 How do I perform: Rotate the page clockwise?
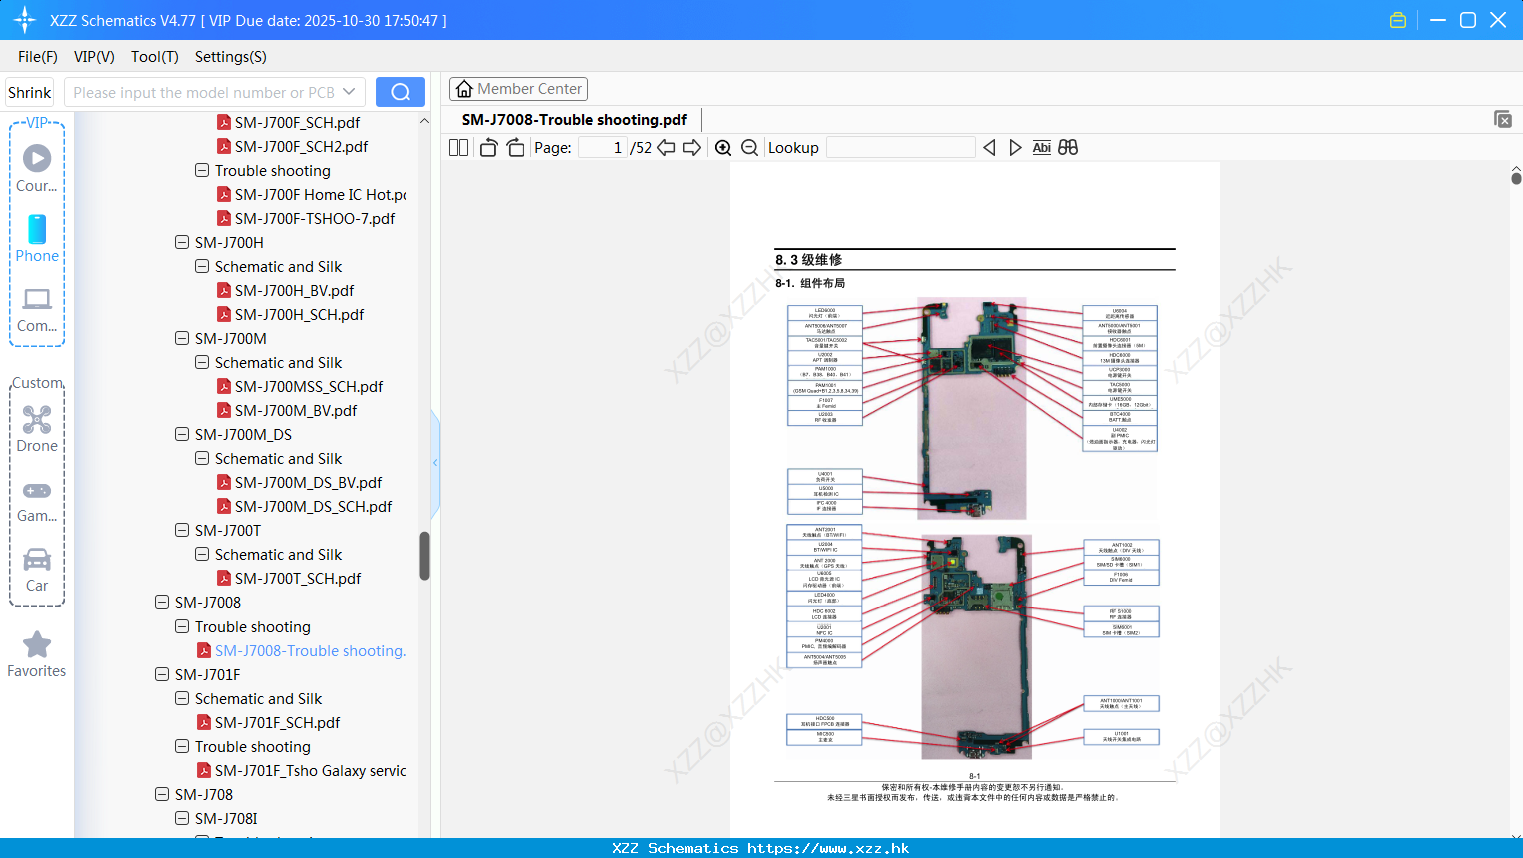pos(515,148)
